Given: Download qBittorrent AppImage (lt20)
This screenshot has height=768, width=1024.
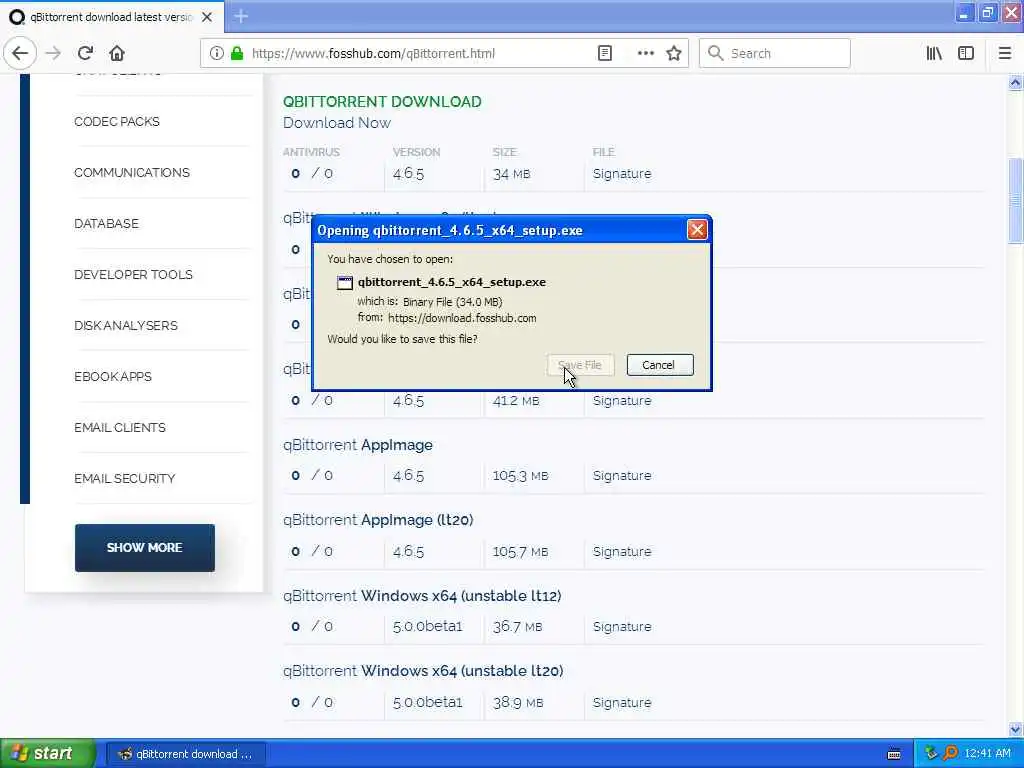Looking at the screenshot, I should pyautogui.click(x=378, y=520).
